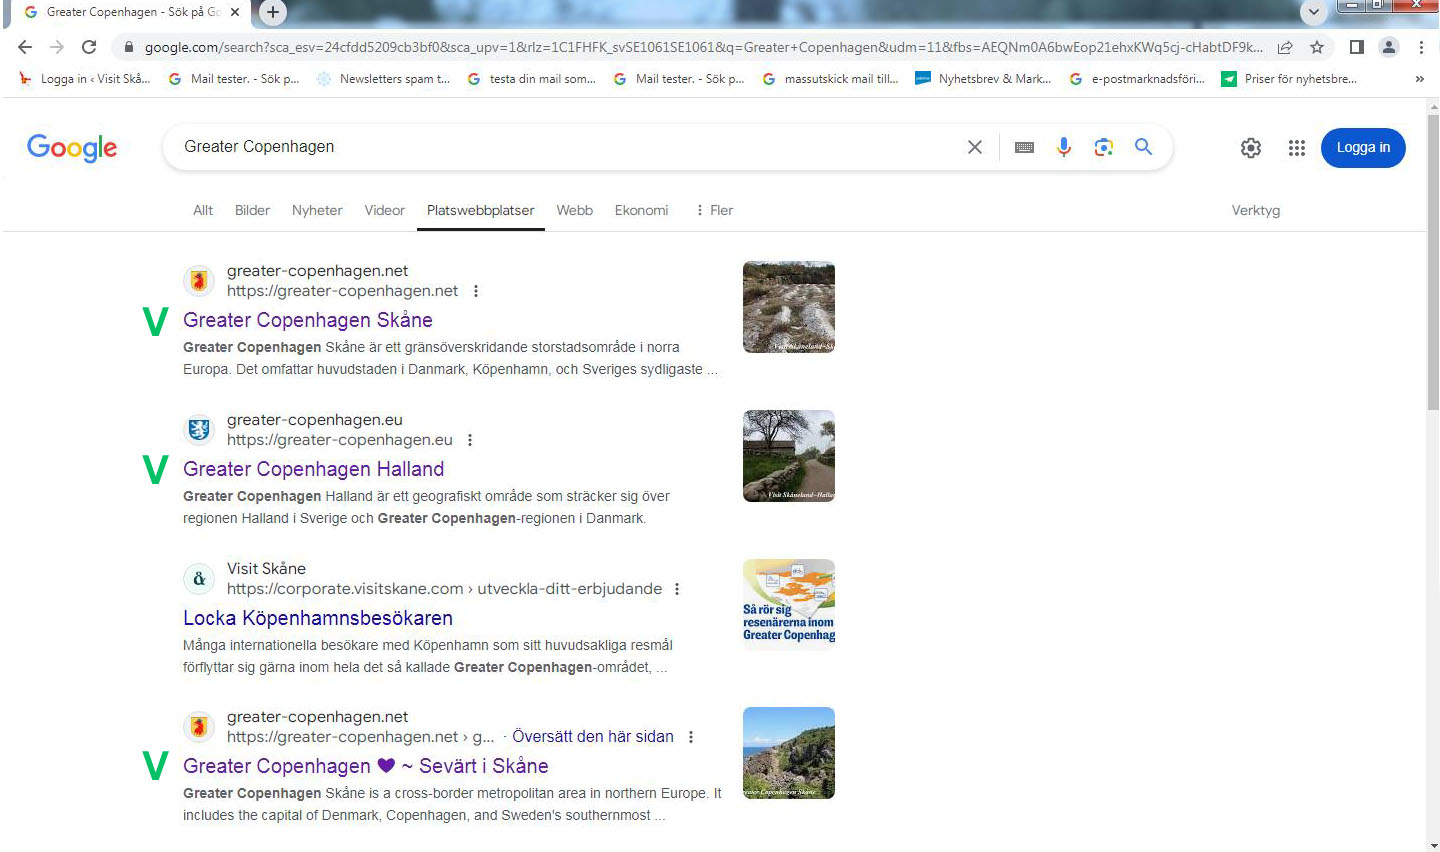The width and height of the screenshot is (1440, 852).
Task: Select the Platswebbplatser tab
Action: pyautogui.click(x=481, y=210)
